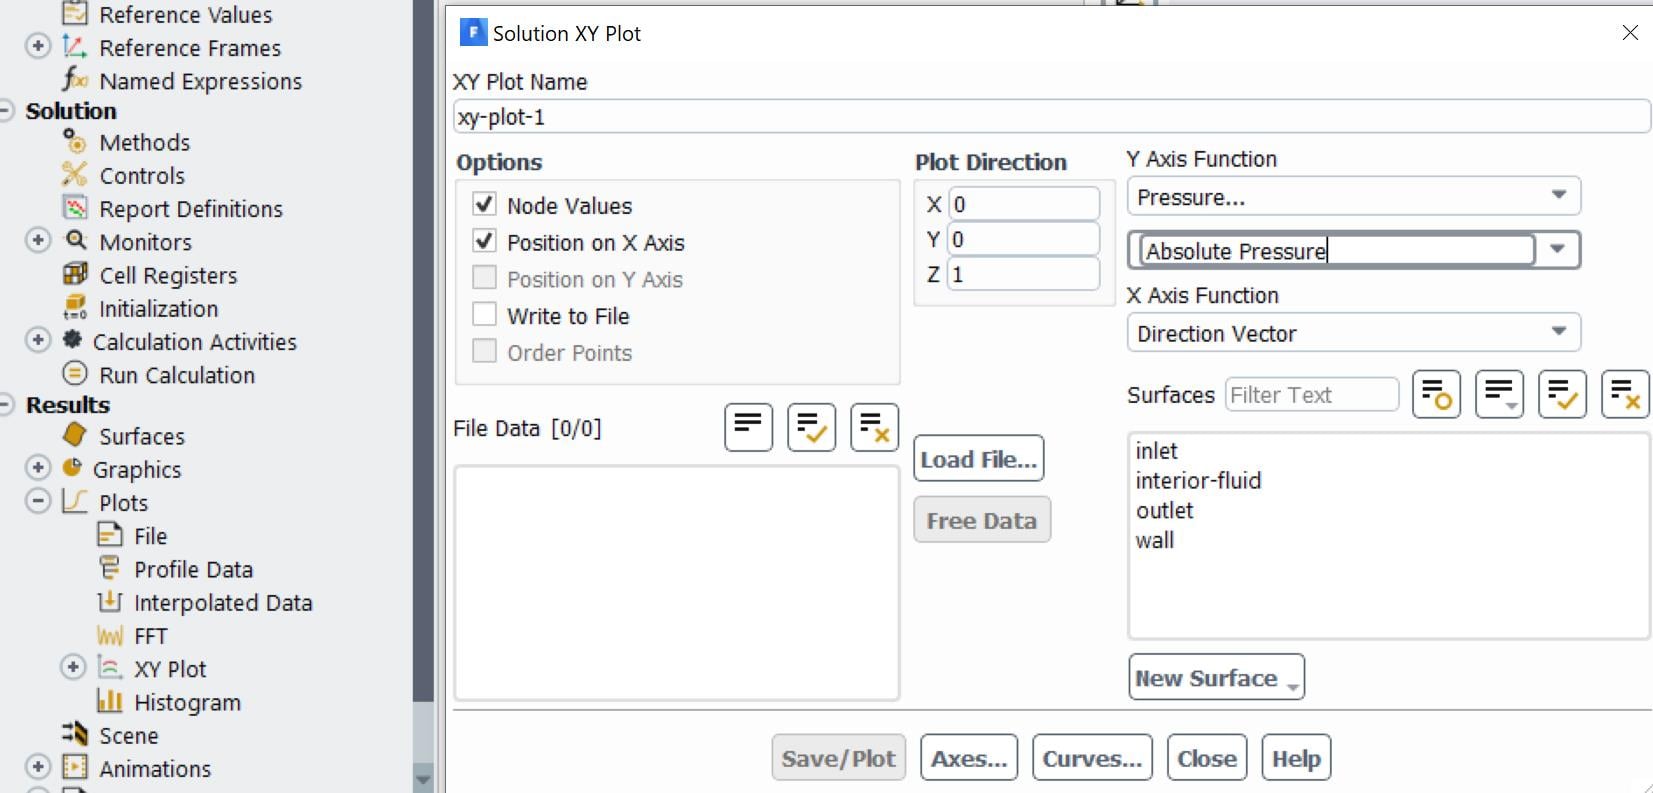Click the outline tree vertical scrollbar
The image size is (1653, 793).
click(423, 400)
